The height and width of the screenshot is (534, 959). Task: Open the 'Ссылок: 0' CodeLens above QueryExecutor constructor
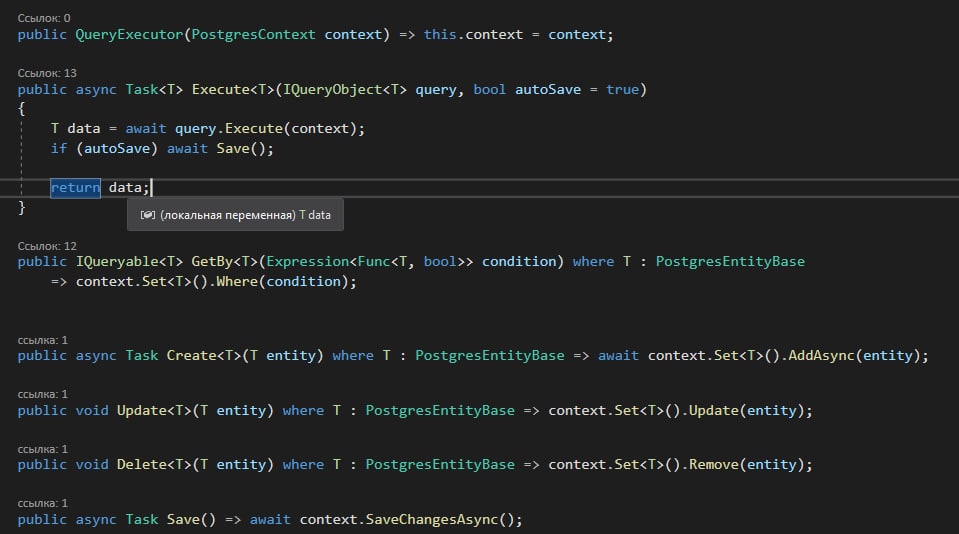[x=43, y=18]
